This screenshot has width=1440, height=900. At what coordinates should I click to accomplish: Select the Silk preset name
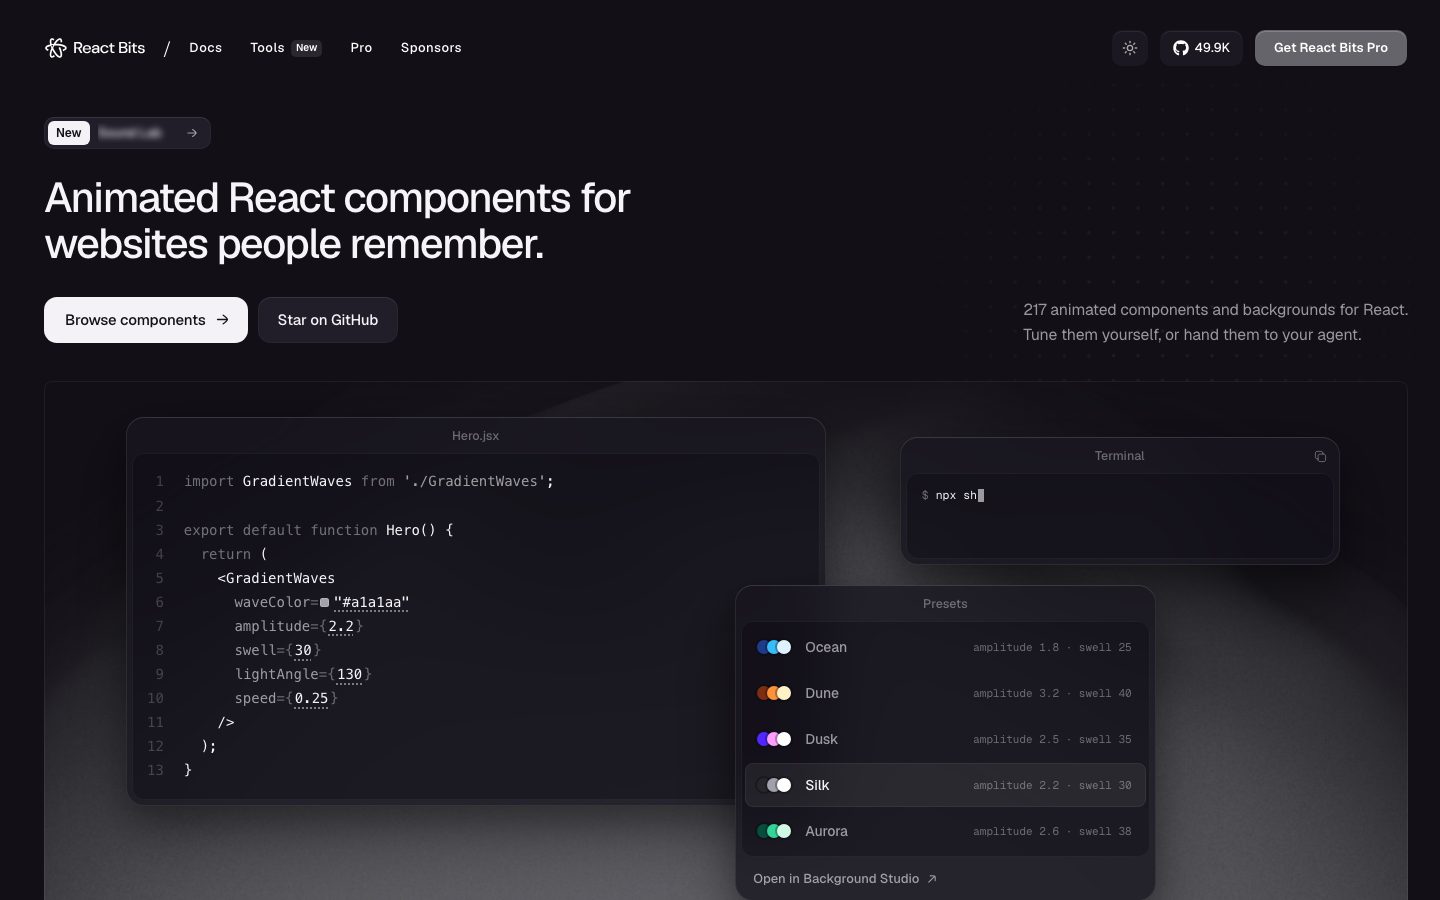coord(817,785)
